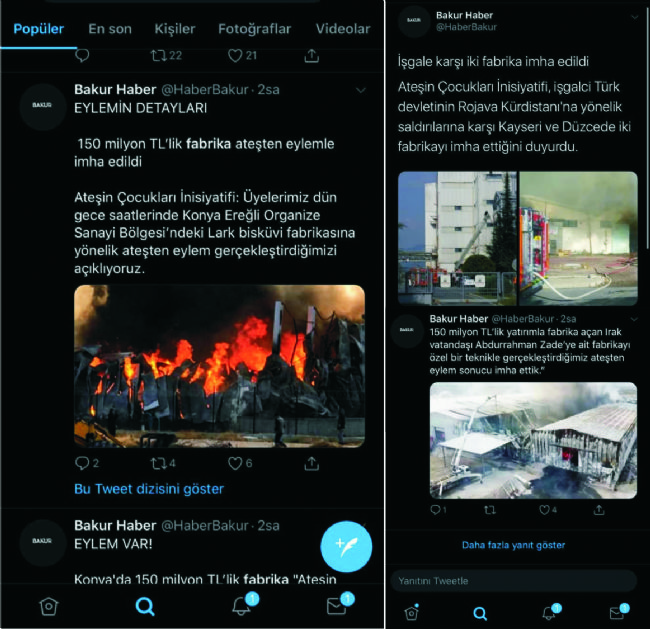650x629 pixels.
Task: Open the Fotoğraflar tab
Action: [255, 29]
